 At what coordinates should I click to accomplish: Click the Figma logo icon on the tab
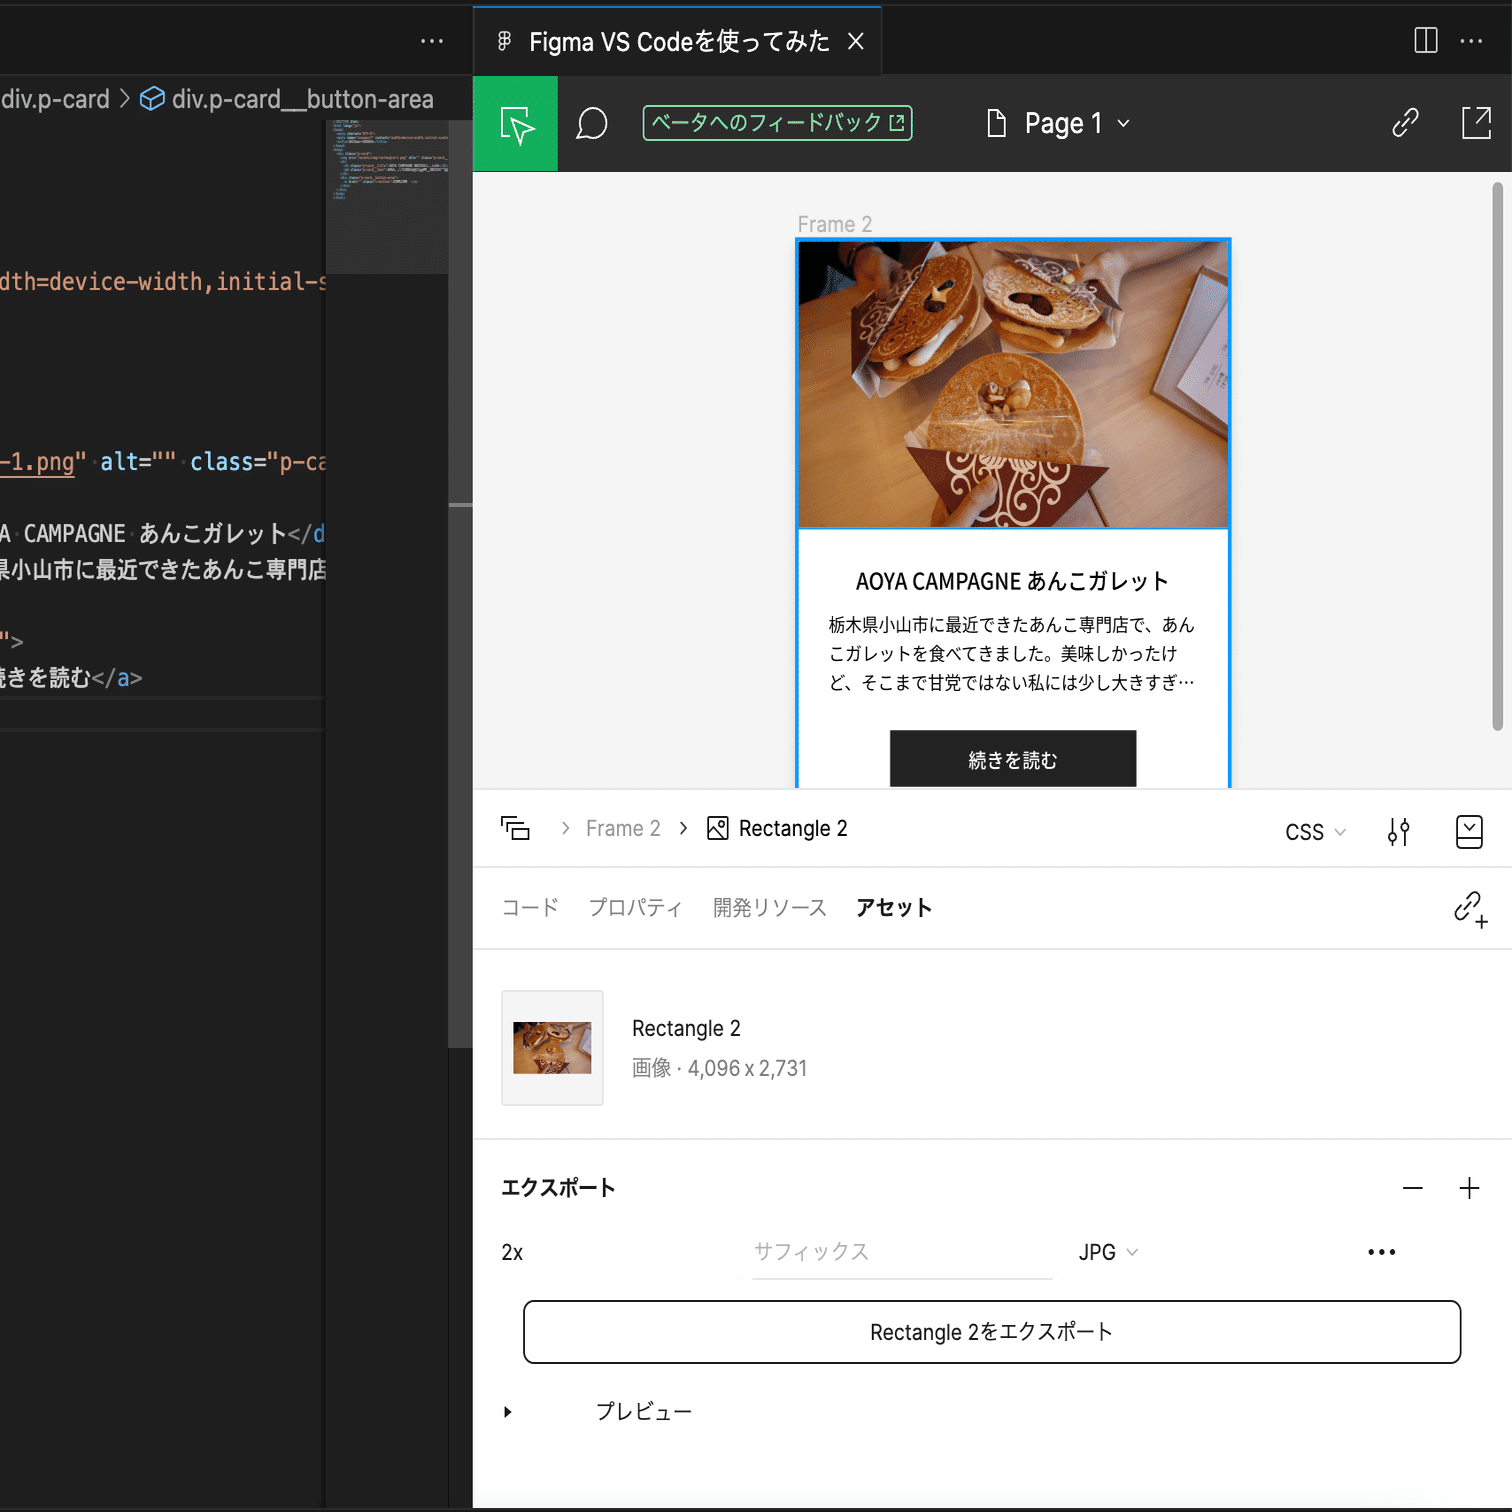pos(505,41)
